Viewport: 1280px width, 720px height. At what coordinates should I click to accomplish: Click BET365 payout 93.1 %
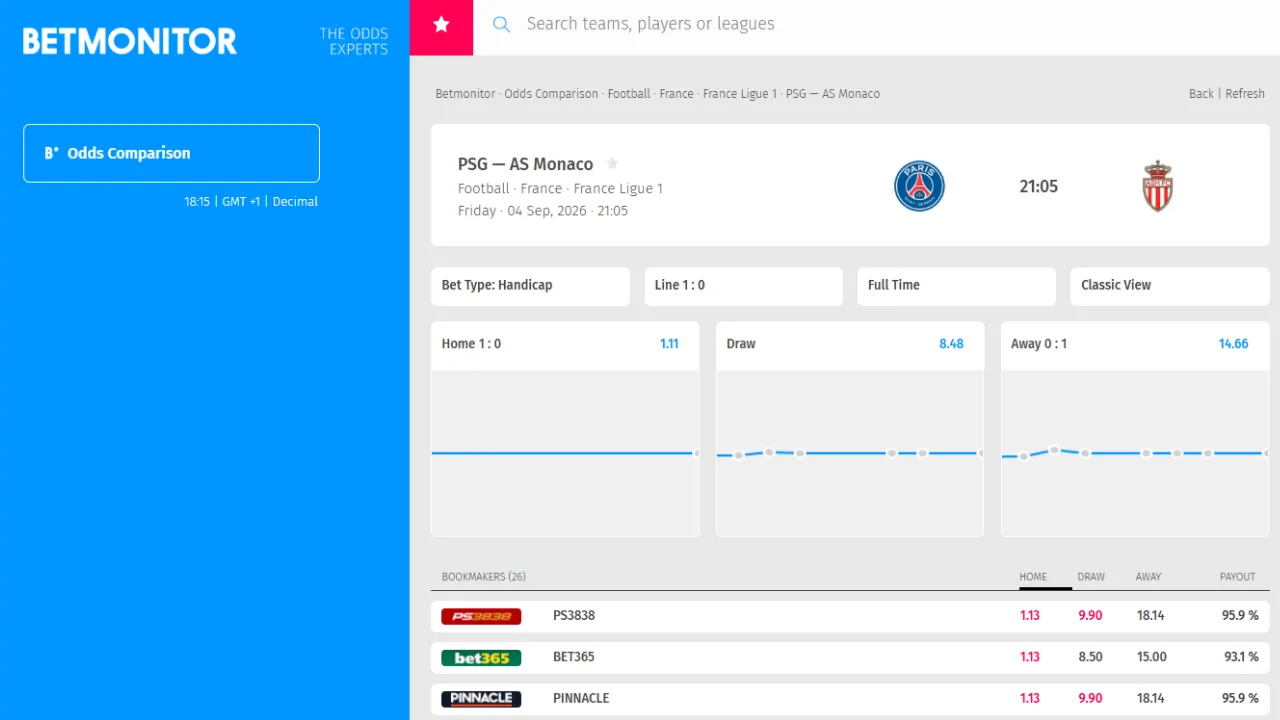[x=1240, y=657]
